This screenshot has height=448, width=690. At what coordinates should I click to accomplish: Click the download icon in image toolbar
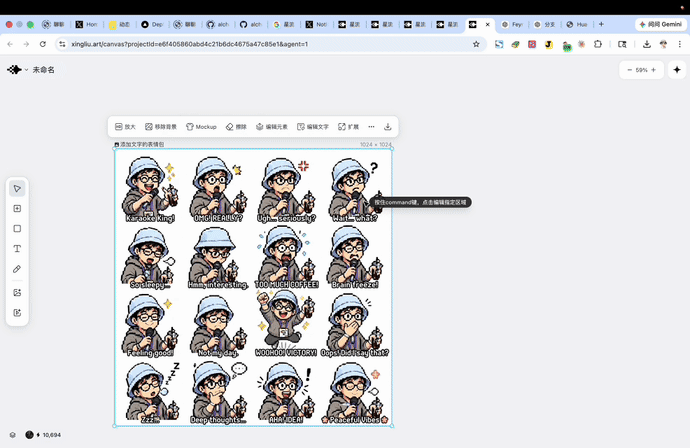tap(388, 127)
